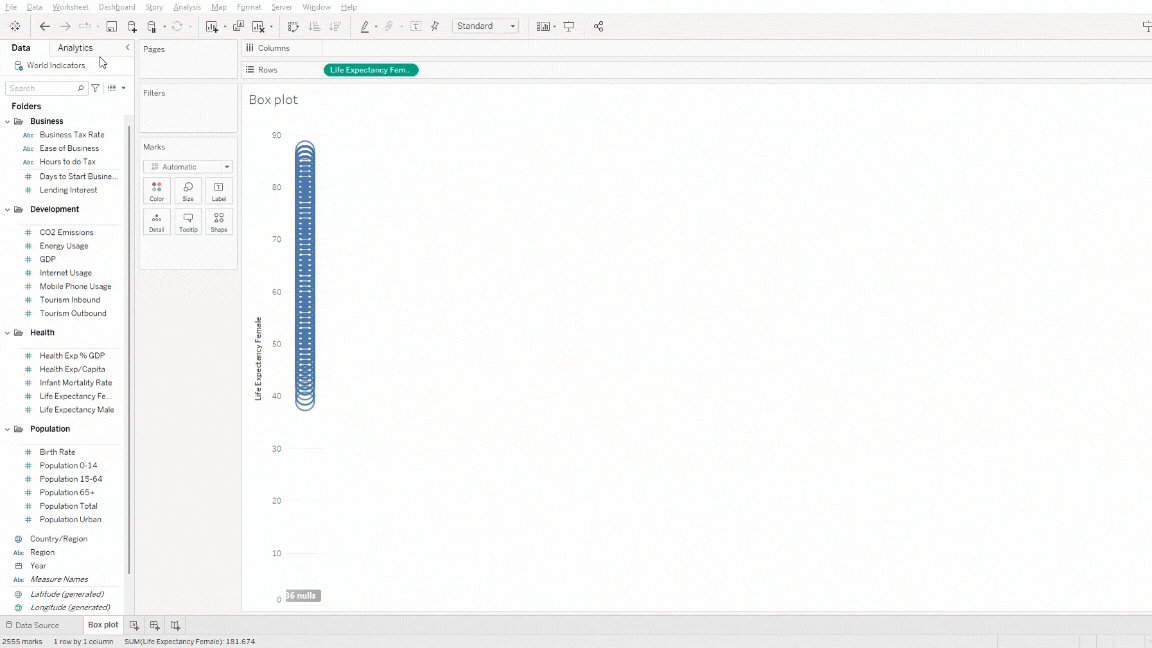The image size is (1152, 648).
Task: Open the Automatic mark type dropdown
Action: point(187,166)
